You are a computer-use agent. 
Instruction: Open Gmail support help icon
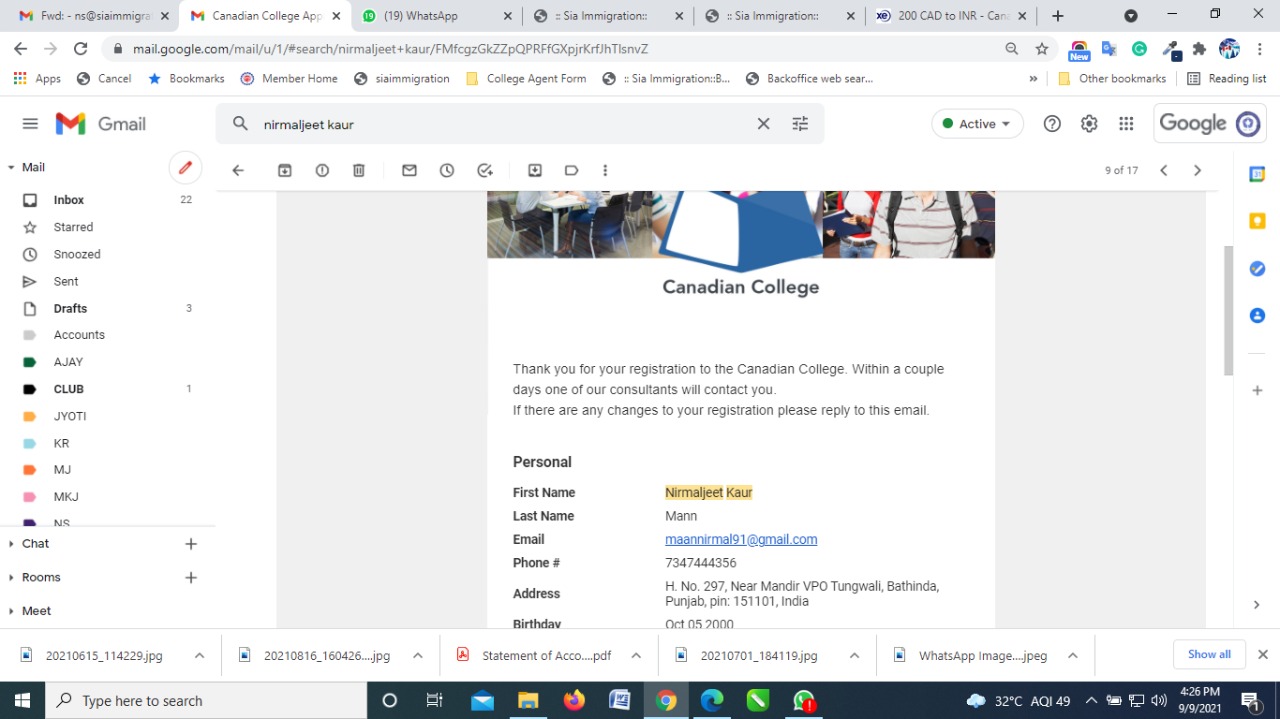(1052, 124)
